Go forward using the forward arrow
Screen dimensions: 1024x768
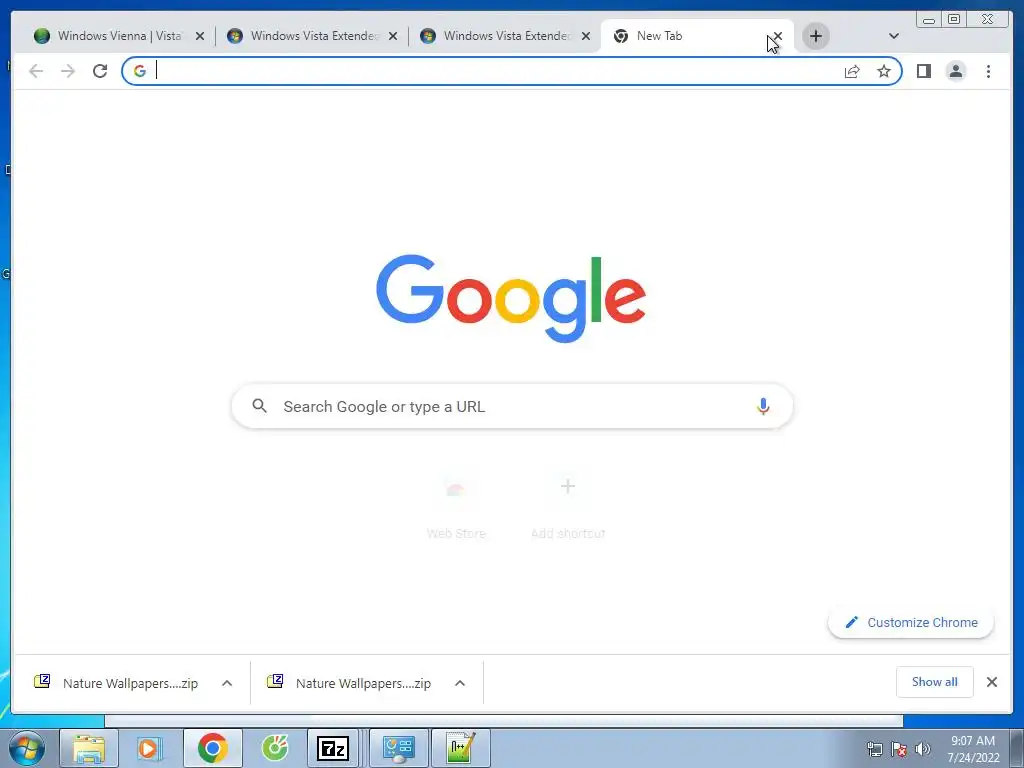tap(68, 71)
